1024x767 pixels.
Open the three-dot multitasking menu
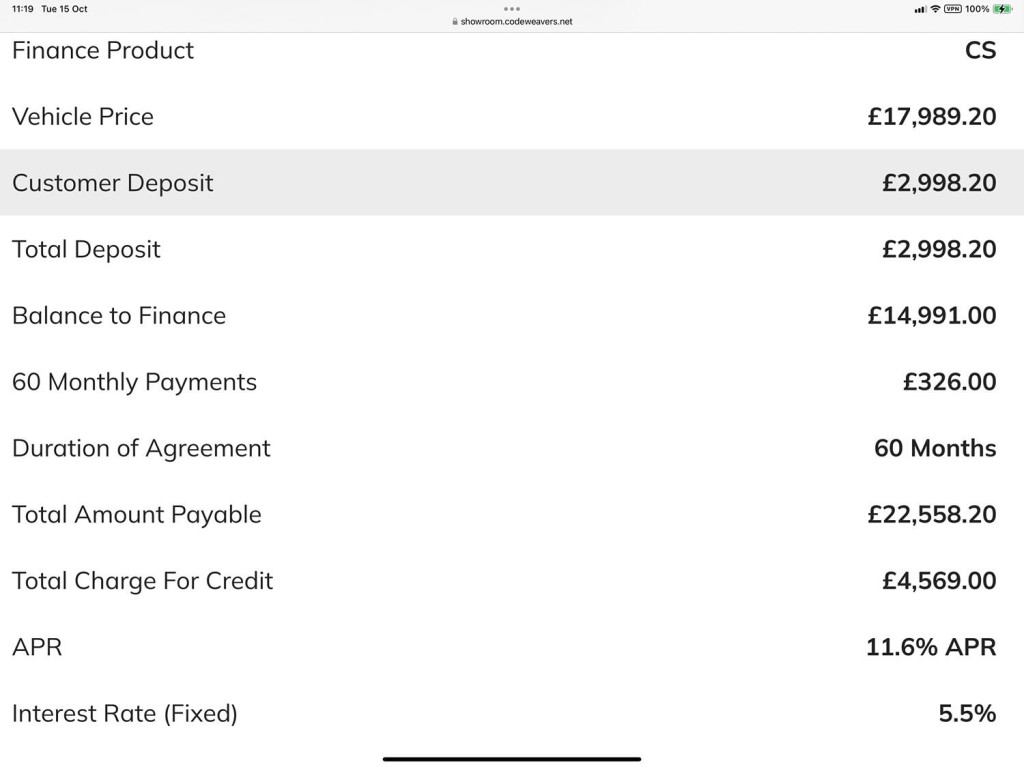(x=512, y=9)
